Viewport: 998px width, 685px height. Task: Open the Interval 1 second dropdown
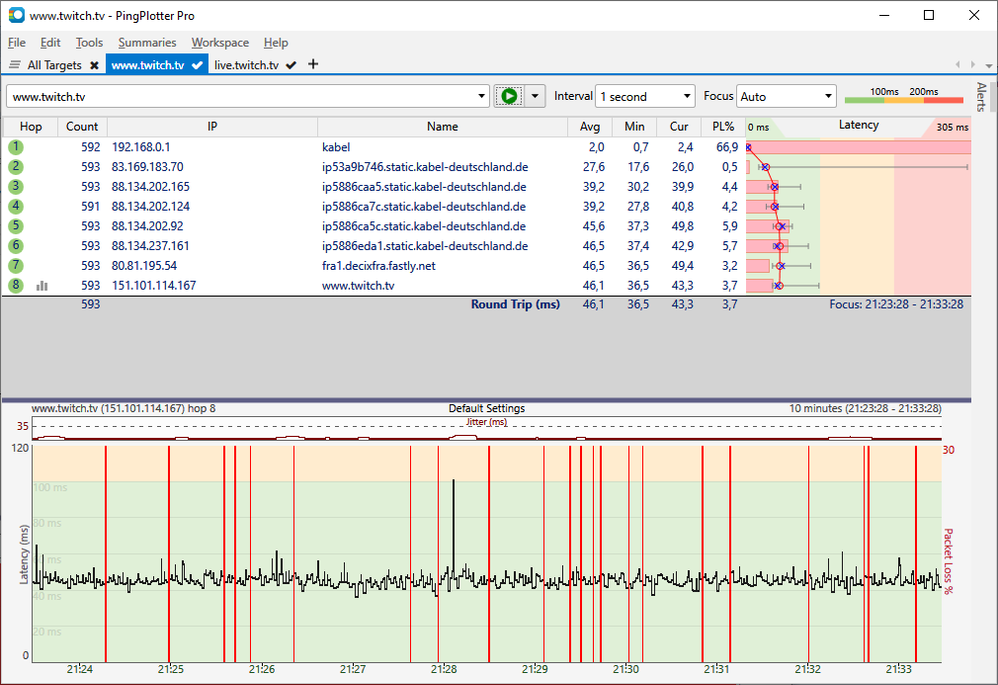click(x=645, y=96)
